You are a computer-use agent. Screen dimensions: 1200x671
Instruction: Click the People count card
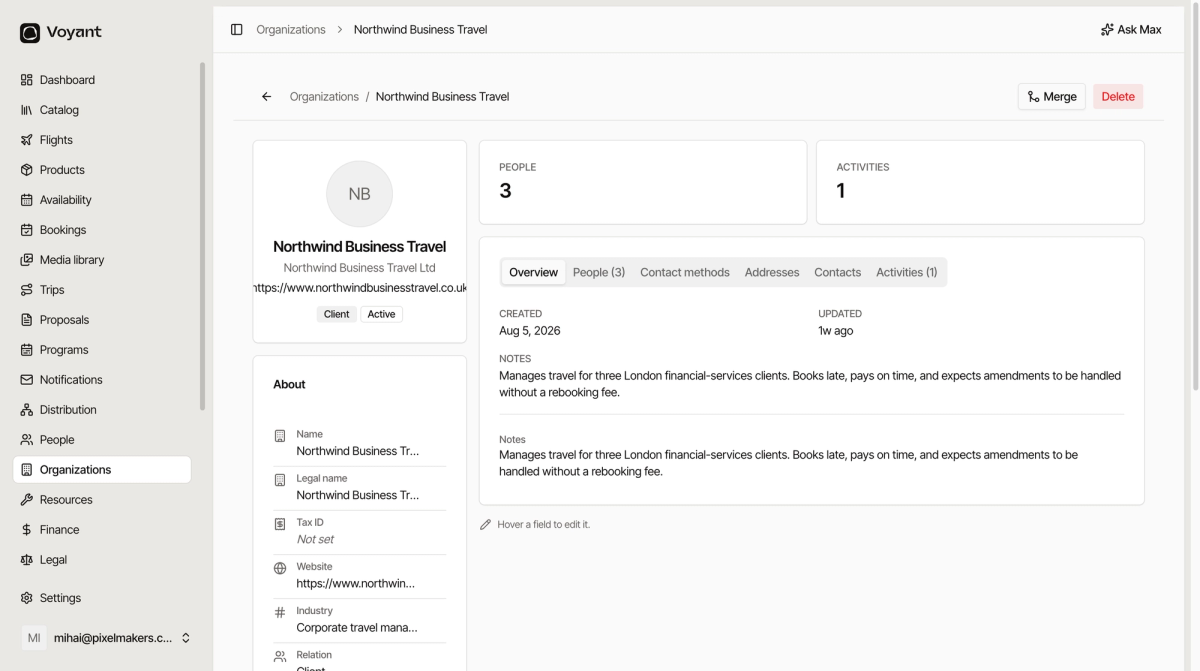643,182
